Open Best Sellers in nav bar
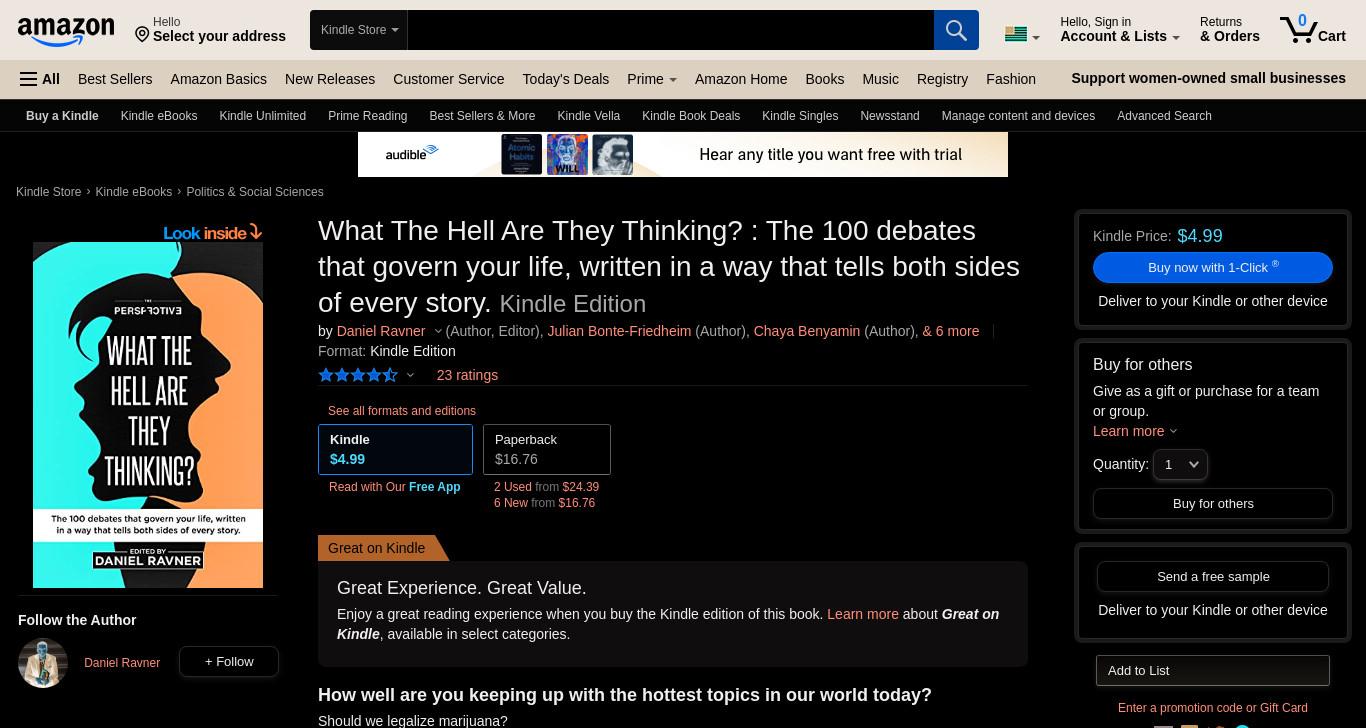The image size is (1366, 728). (x=115, y=79)
